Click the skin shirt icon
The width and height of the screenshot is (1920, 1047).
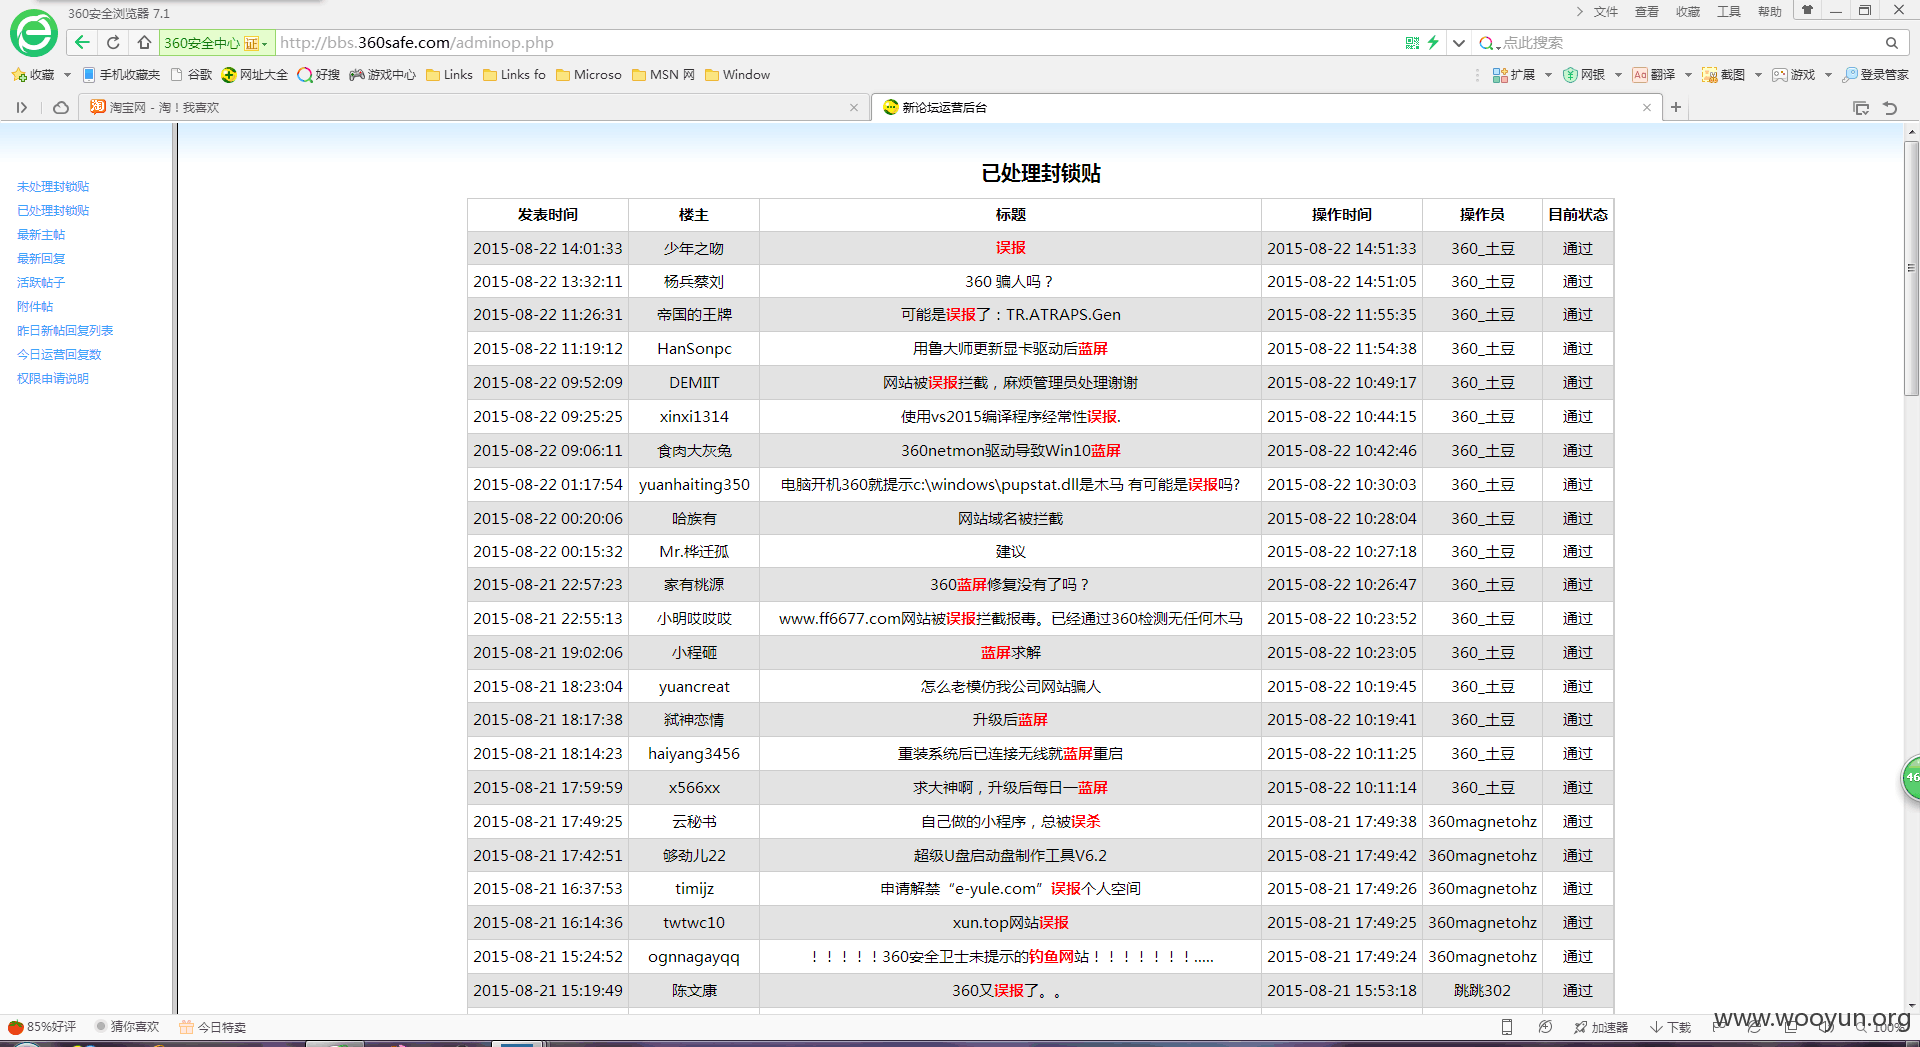coord(1807,10)
